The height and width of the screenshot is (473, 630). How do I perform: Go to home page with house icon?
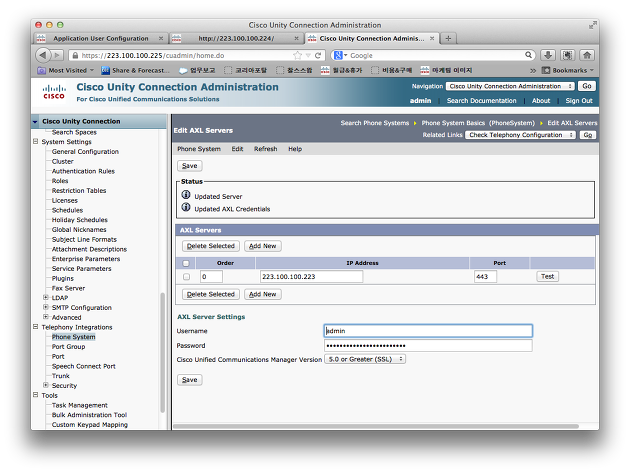[x=587, y=55]
